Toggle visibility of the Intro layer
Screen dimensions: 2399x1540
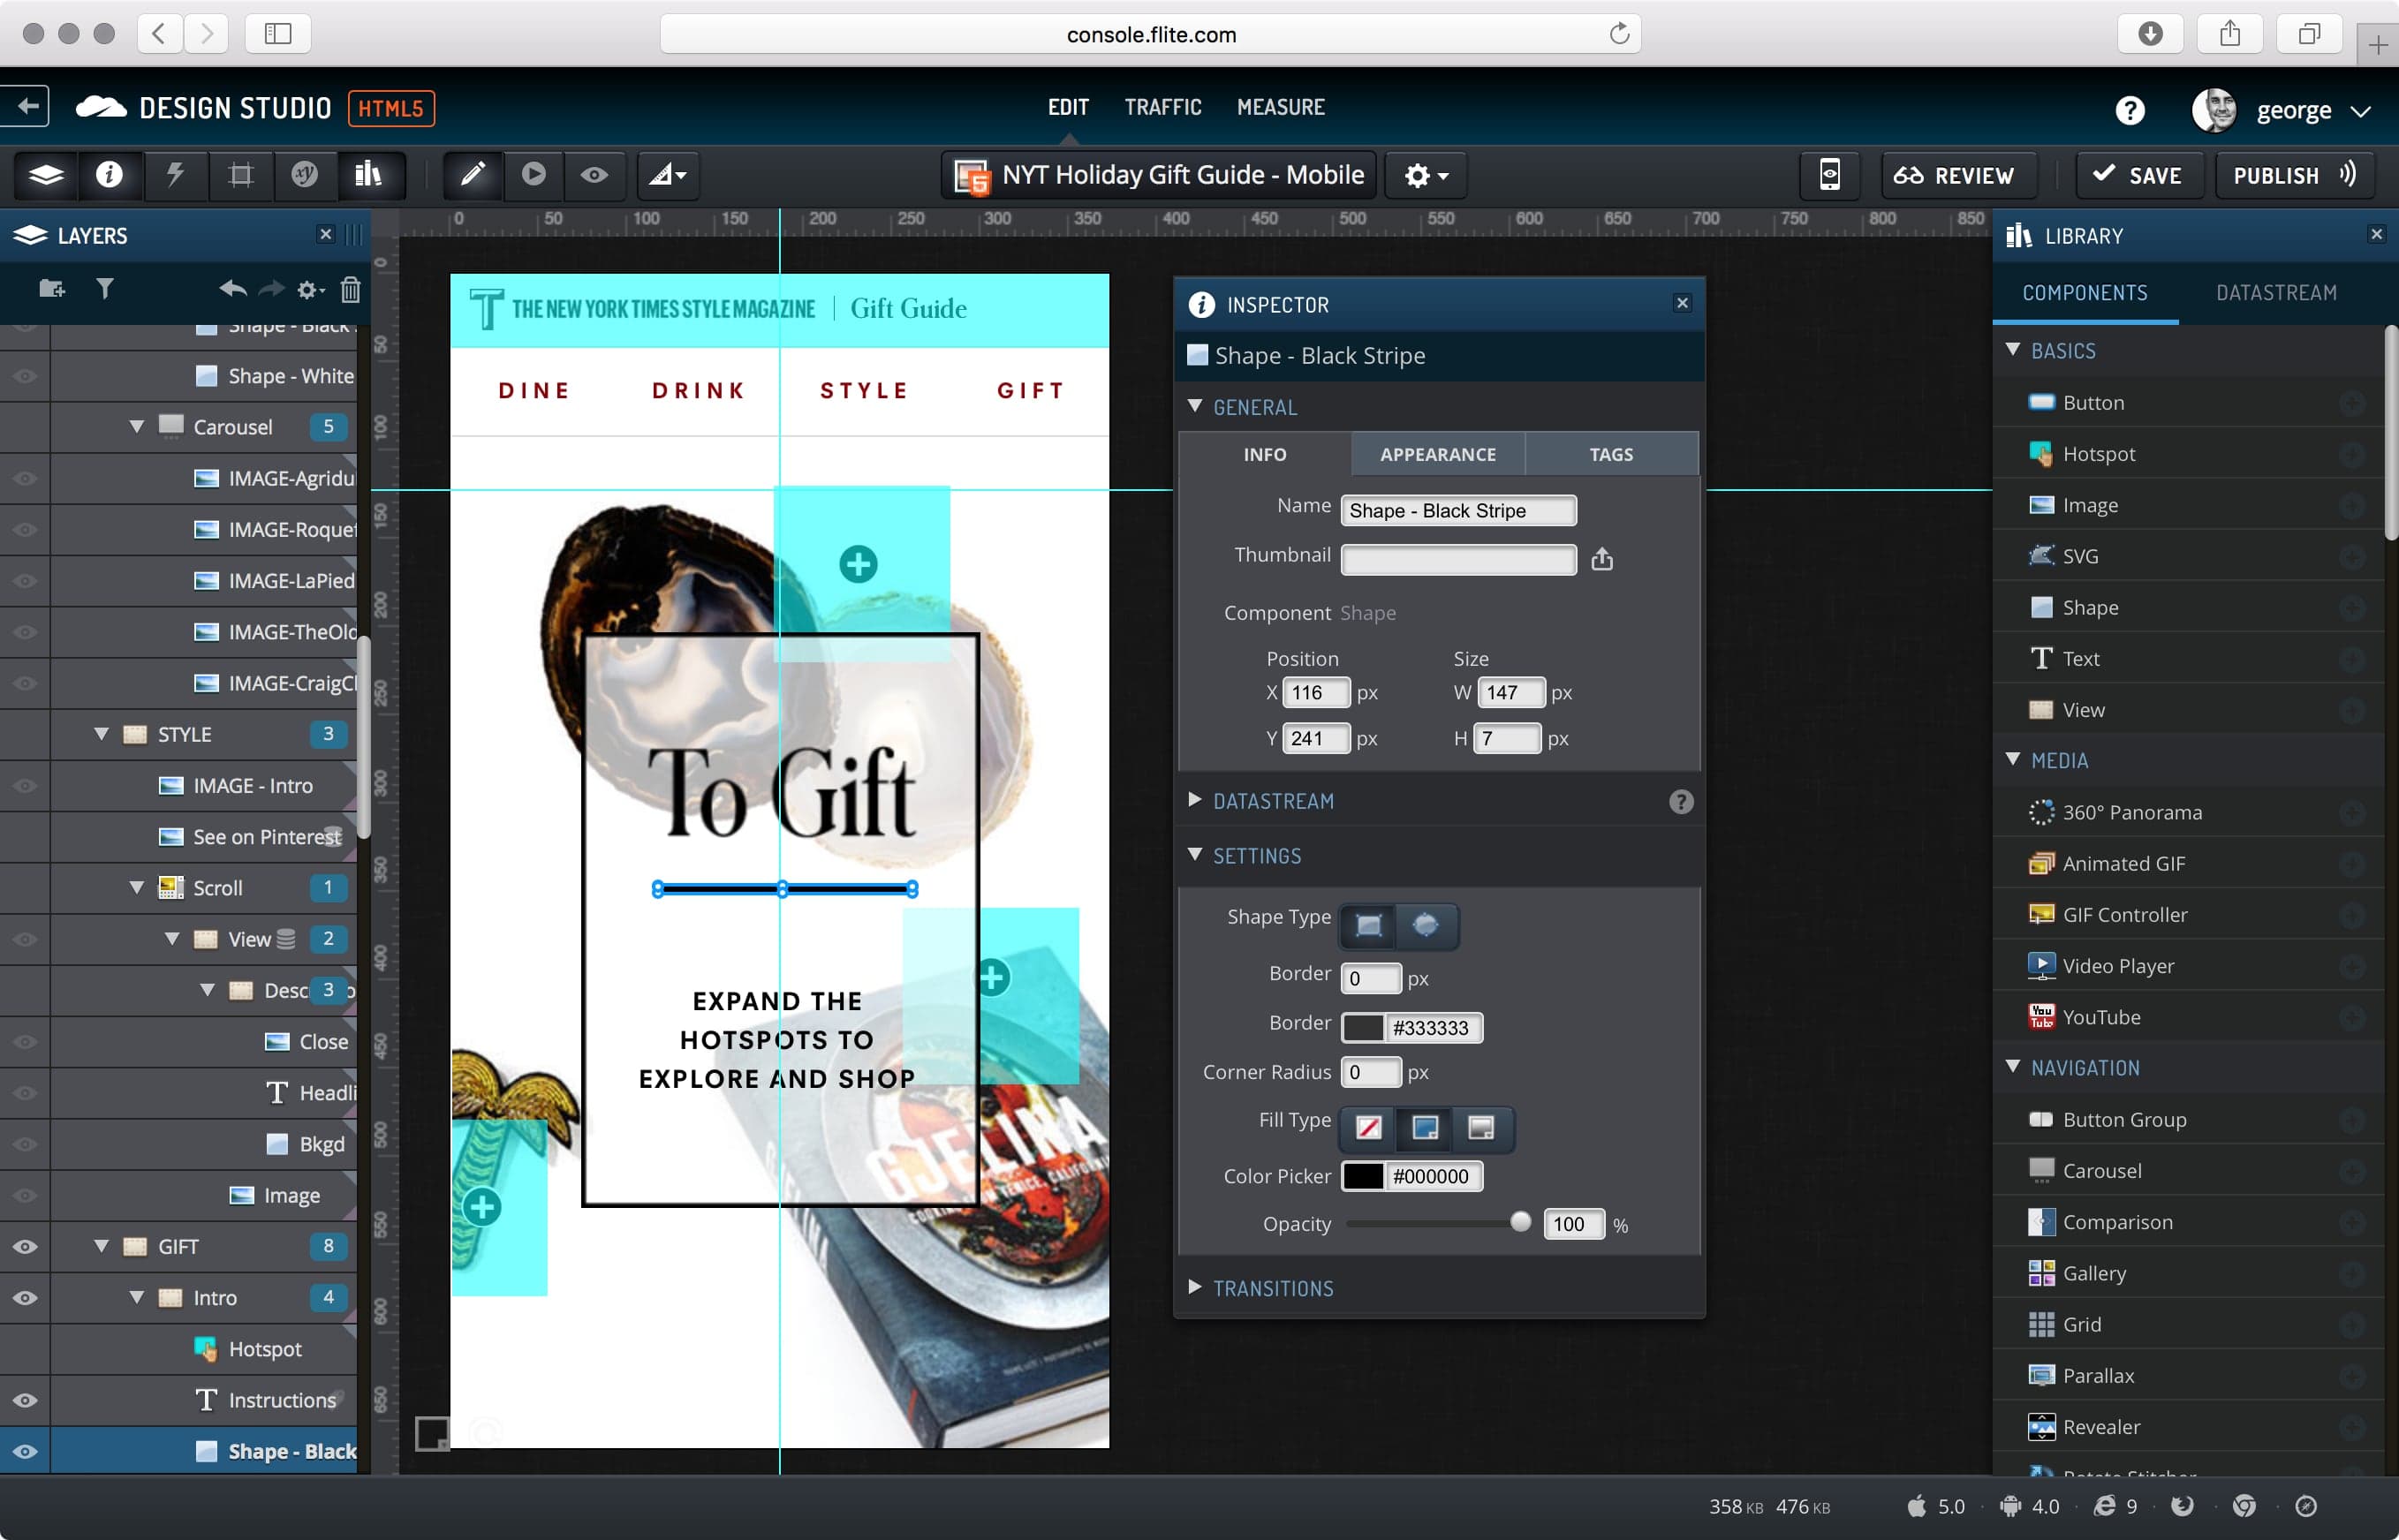pyautogui.click(x=25, y=1298)
